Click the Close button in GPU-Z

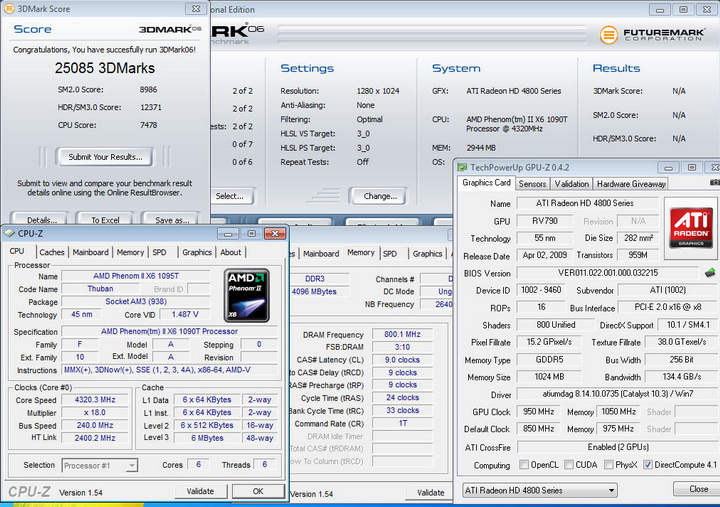pyautogui.click(x=697, y=489)
